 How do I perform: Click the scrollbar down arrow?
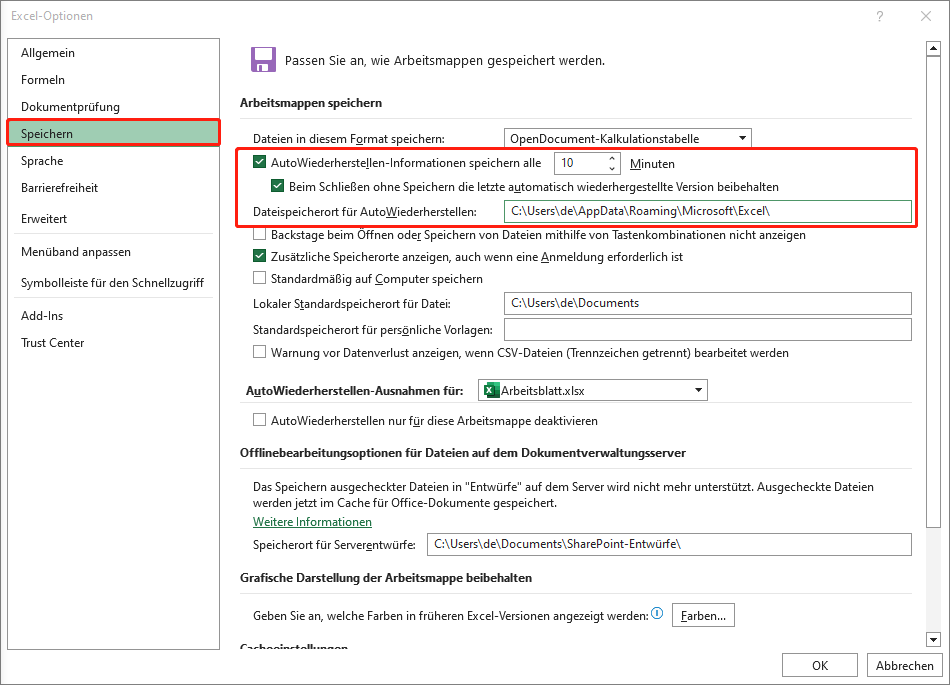coord(934,639)
